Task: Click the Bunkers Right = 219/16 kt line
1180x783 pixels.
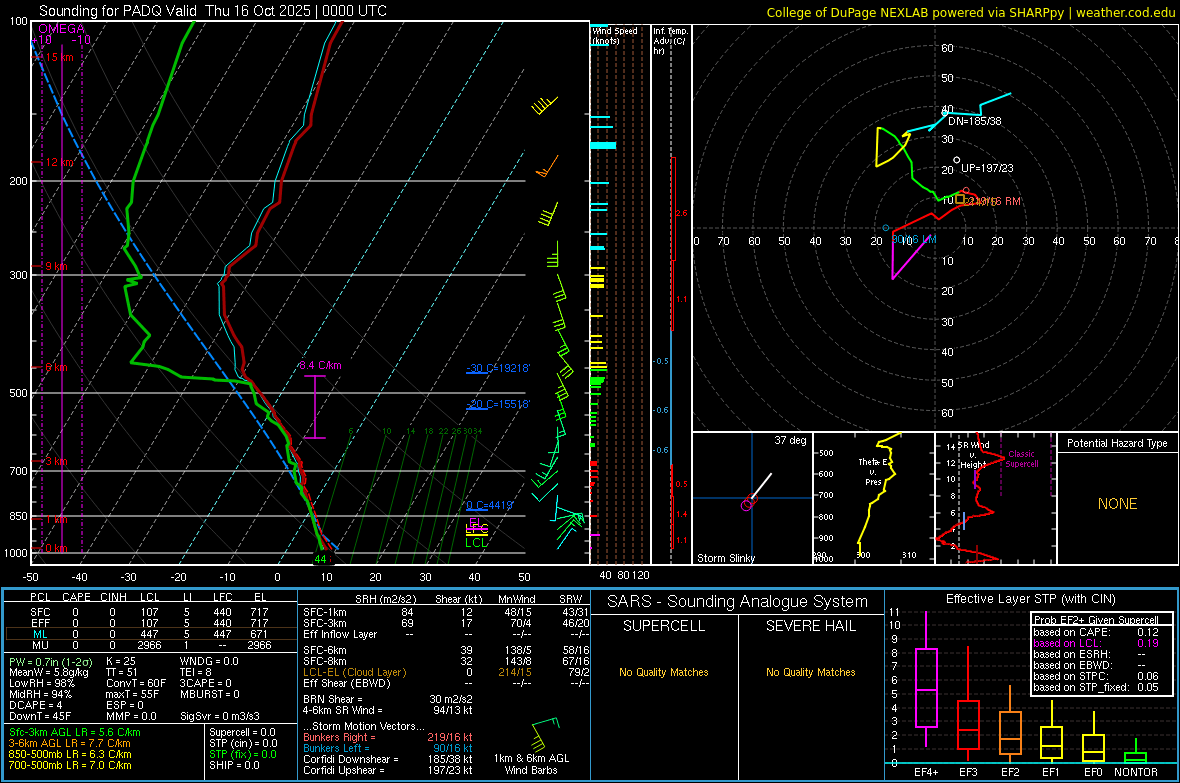Action: (388, 737)
